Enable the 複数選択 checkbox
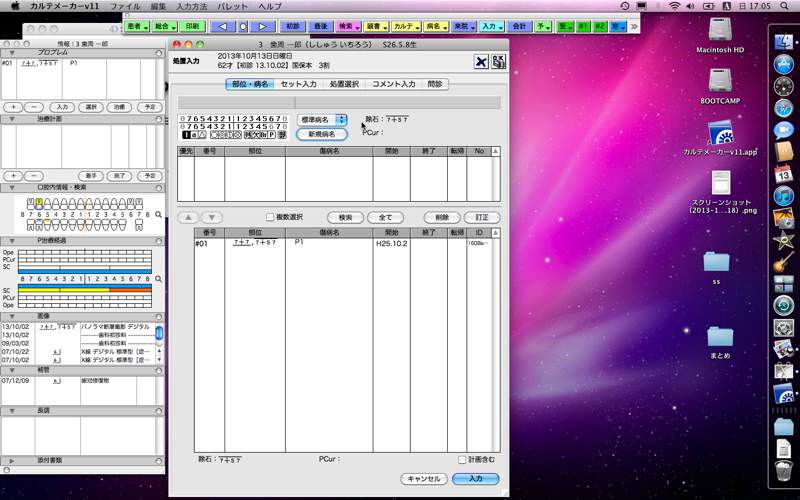The width and height of the screenshot is (800, 500). coord(270,217)
